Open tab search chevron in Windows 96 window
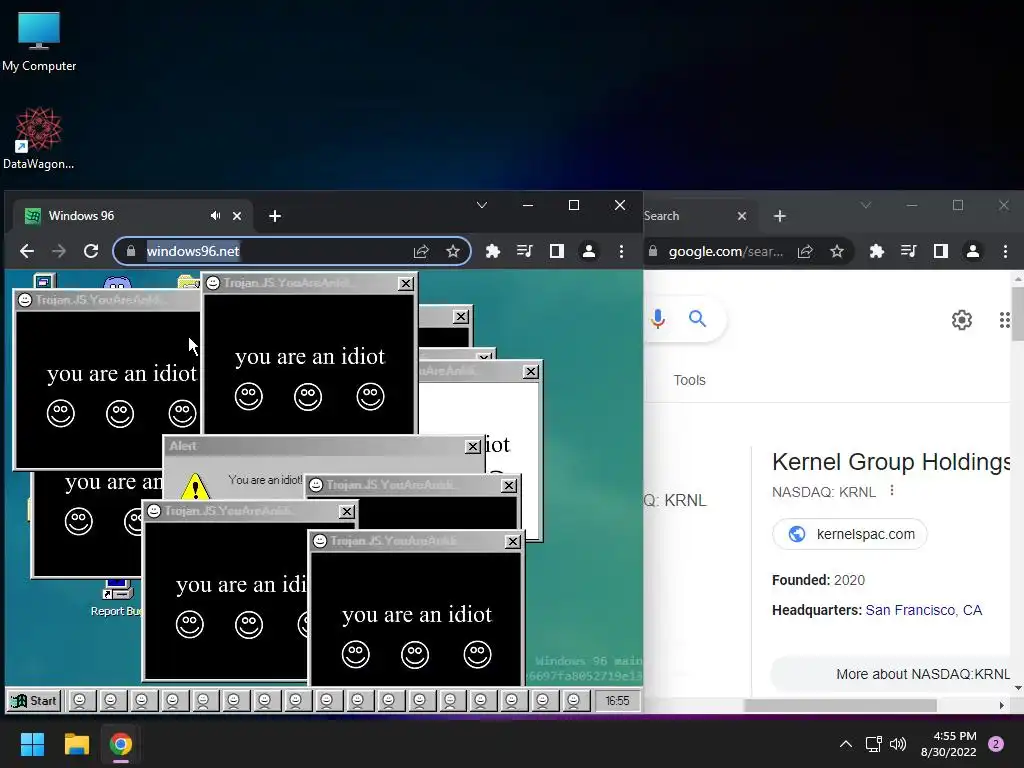 point(482,205)
